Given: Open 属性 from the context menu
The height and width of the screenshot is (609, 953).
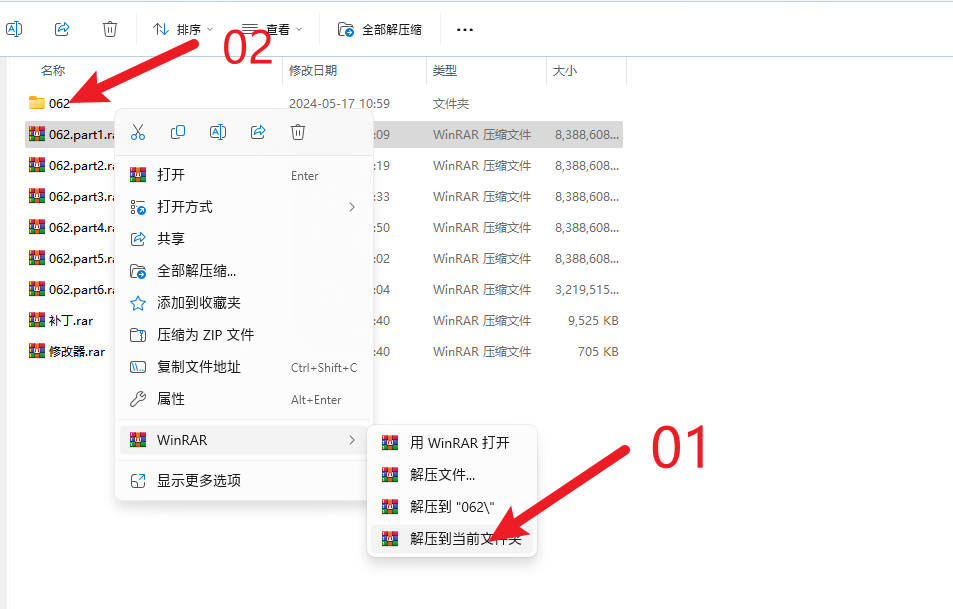Looking at the screenshot, I should (x=244, y=399).
